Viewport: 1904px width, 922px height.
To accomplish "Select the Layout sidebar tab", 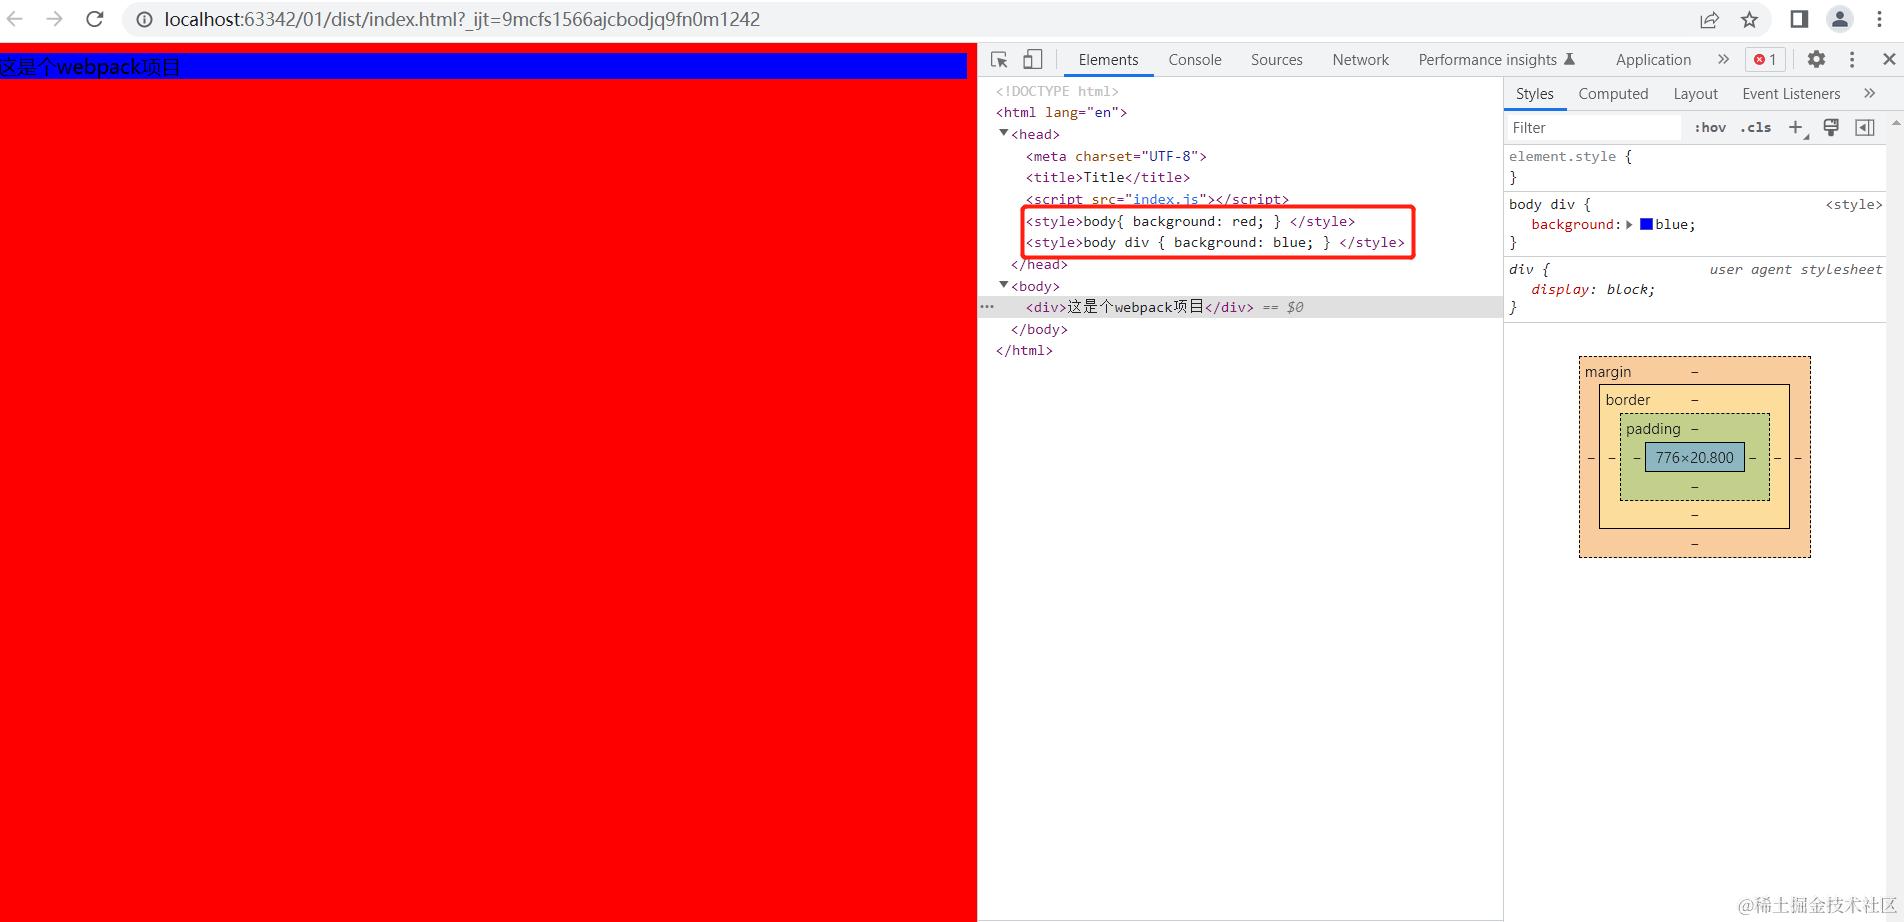I will [x=1696, y=94].
